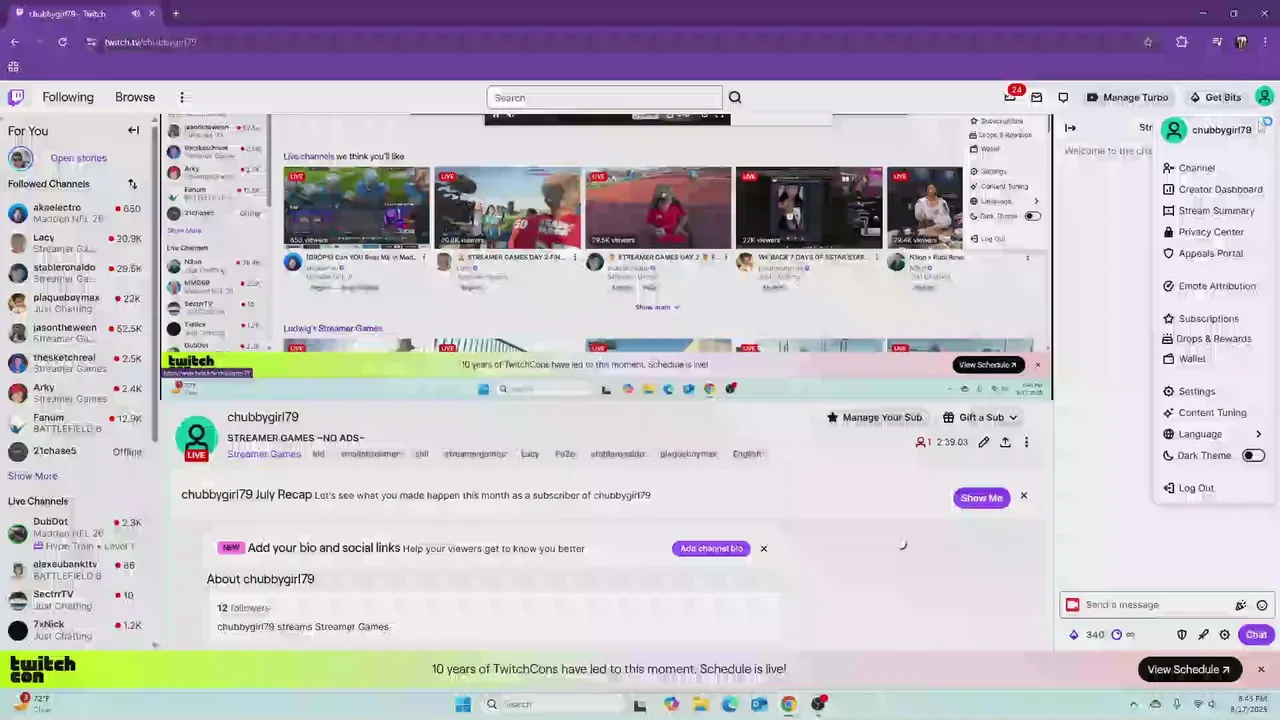Click the Add channel bio button
The image size is (1280, 720).
(711, 548)
